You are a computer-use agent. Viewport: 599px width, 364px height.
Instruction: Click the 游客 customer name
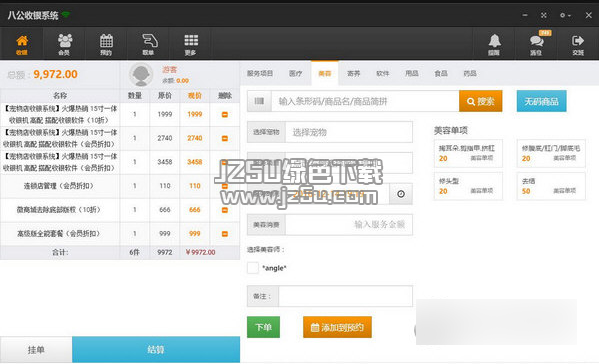point(170,70)
